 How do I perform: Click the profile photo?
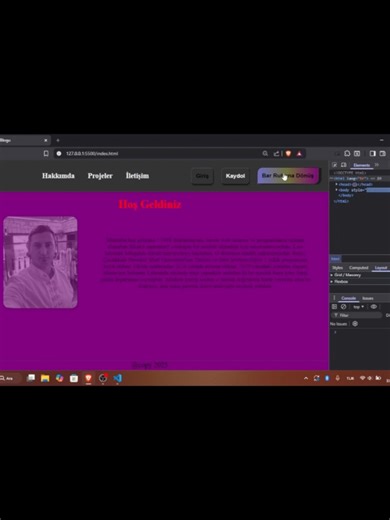pyautogui.click(x=40, y=262)
